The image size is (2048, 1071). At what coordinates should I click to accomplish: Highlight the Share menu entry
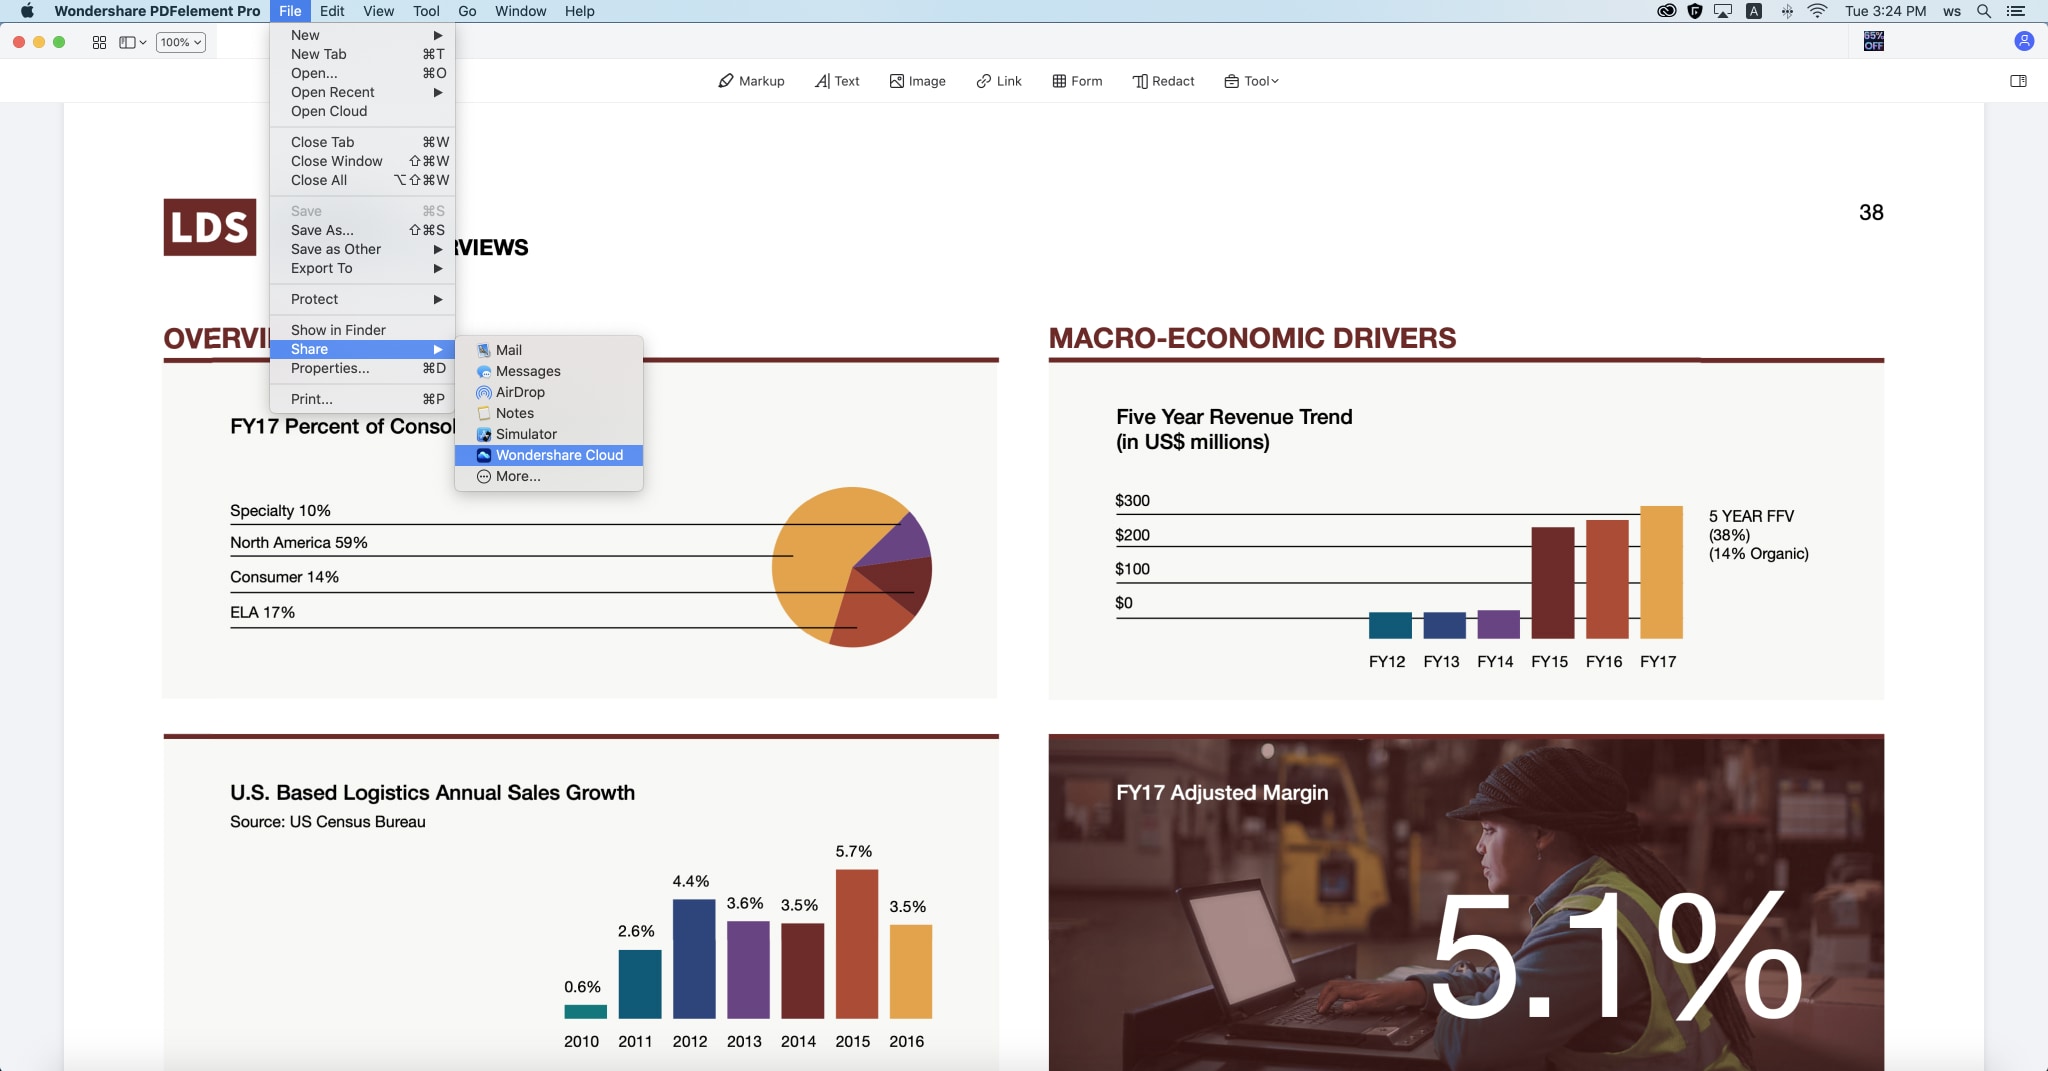click(362, 349)
